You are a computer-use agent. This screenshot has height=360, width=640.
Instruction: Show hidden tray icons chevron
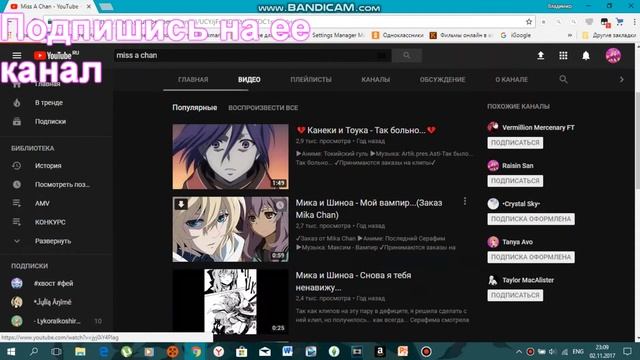click(x=519, y=351)
